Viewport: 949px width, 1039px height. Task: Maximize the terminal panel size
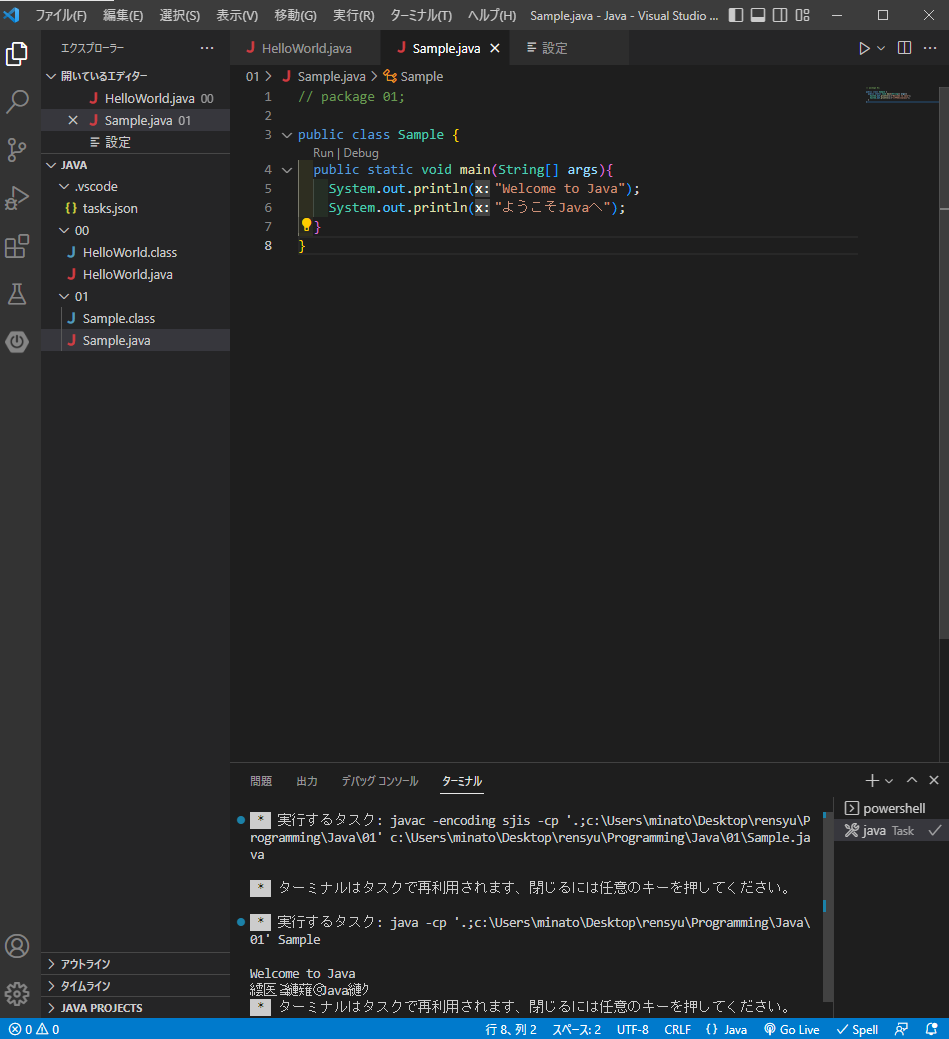pos(912,780)
